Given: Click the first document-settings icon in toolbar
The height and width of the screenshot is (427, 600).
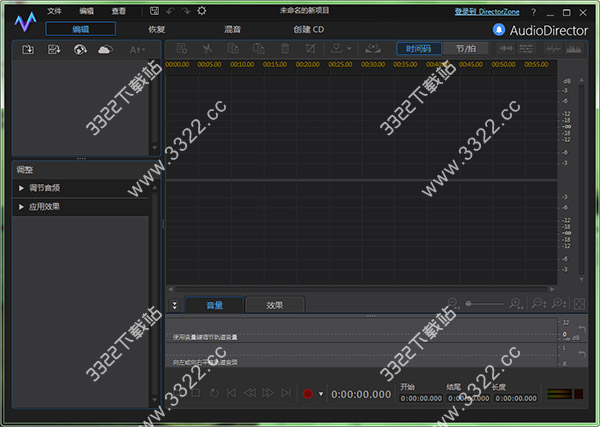Looking at the screenshot, I should (181, 49).
